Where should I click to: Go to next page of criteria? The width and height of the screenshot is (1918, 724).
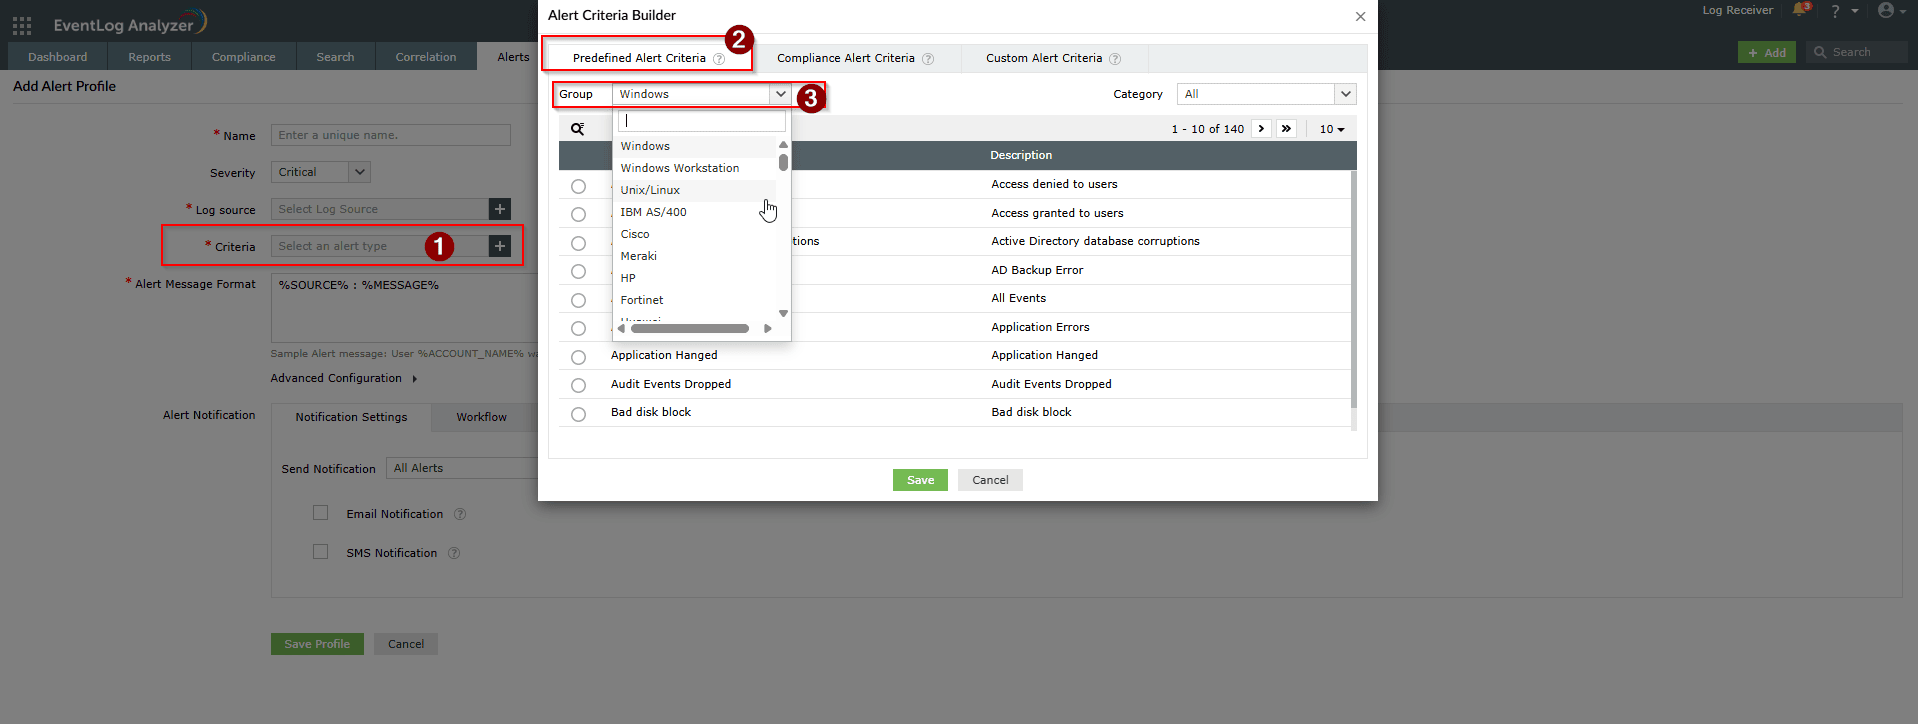pos(1261,129)
